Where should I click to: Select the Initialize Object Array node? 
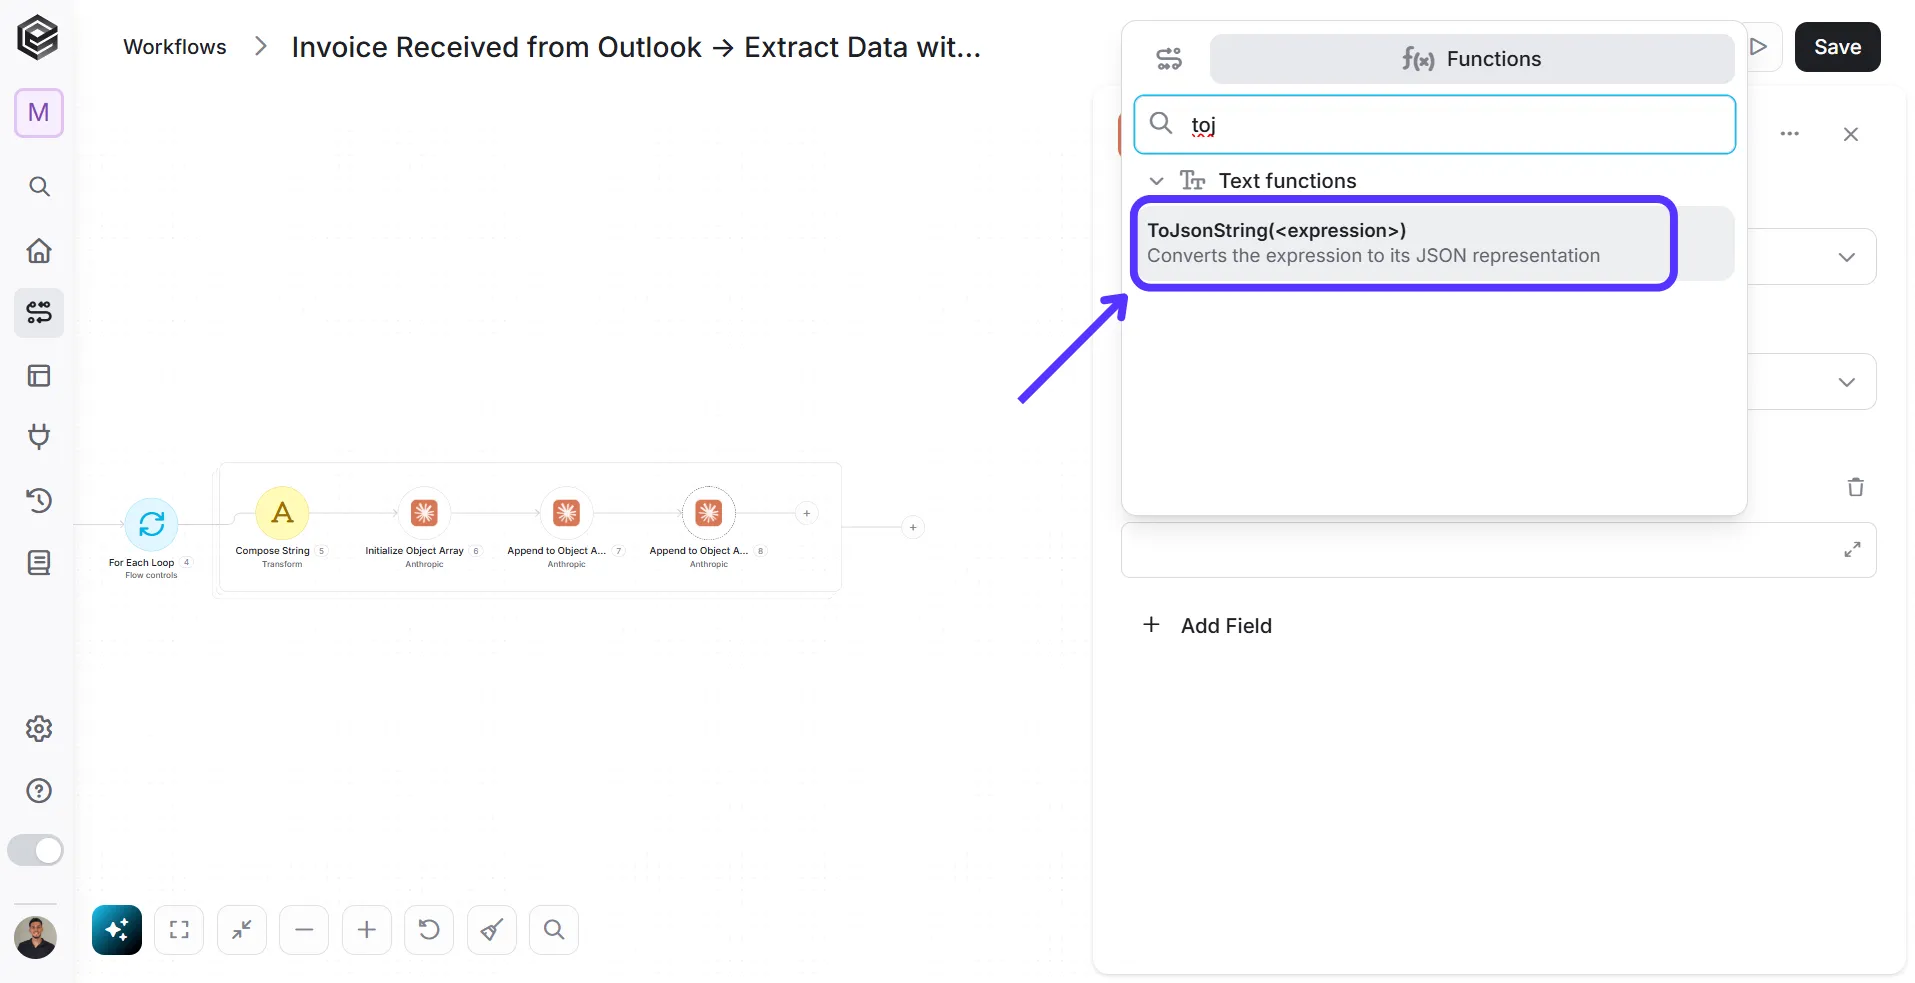pos(425,513)
